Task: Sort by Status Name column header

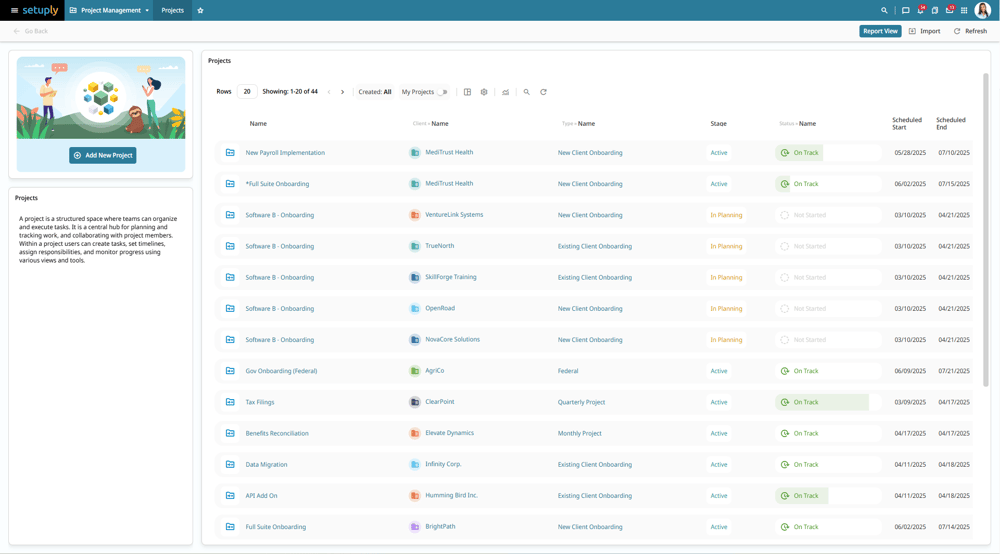Action: (x=797, y=124)
